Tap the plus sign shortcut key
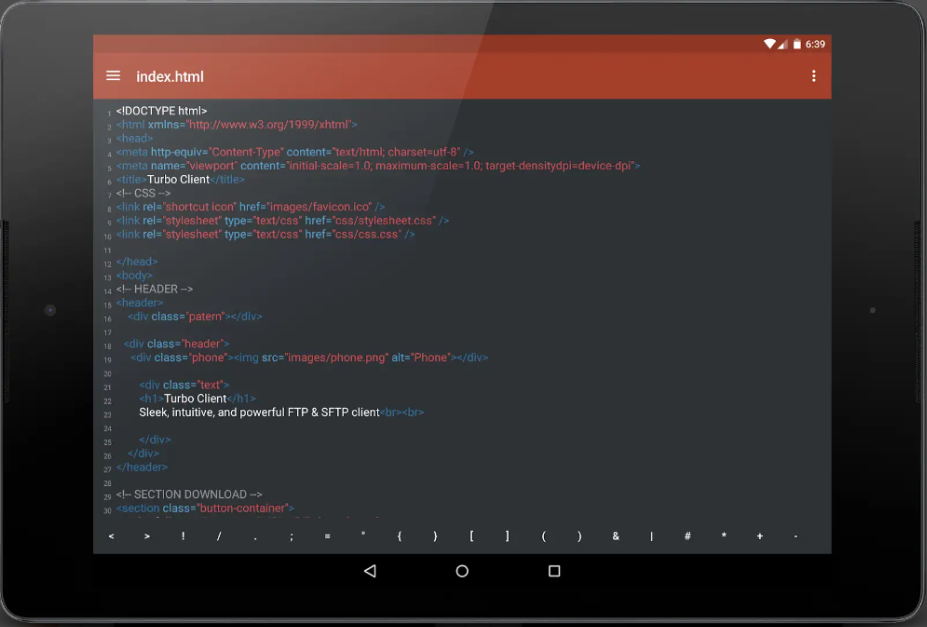927x627 pixels. coord(760,537)
